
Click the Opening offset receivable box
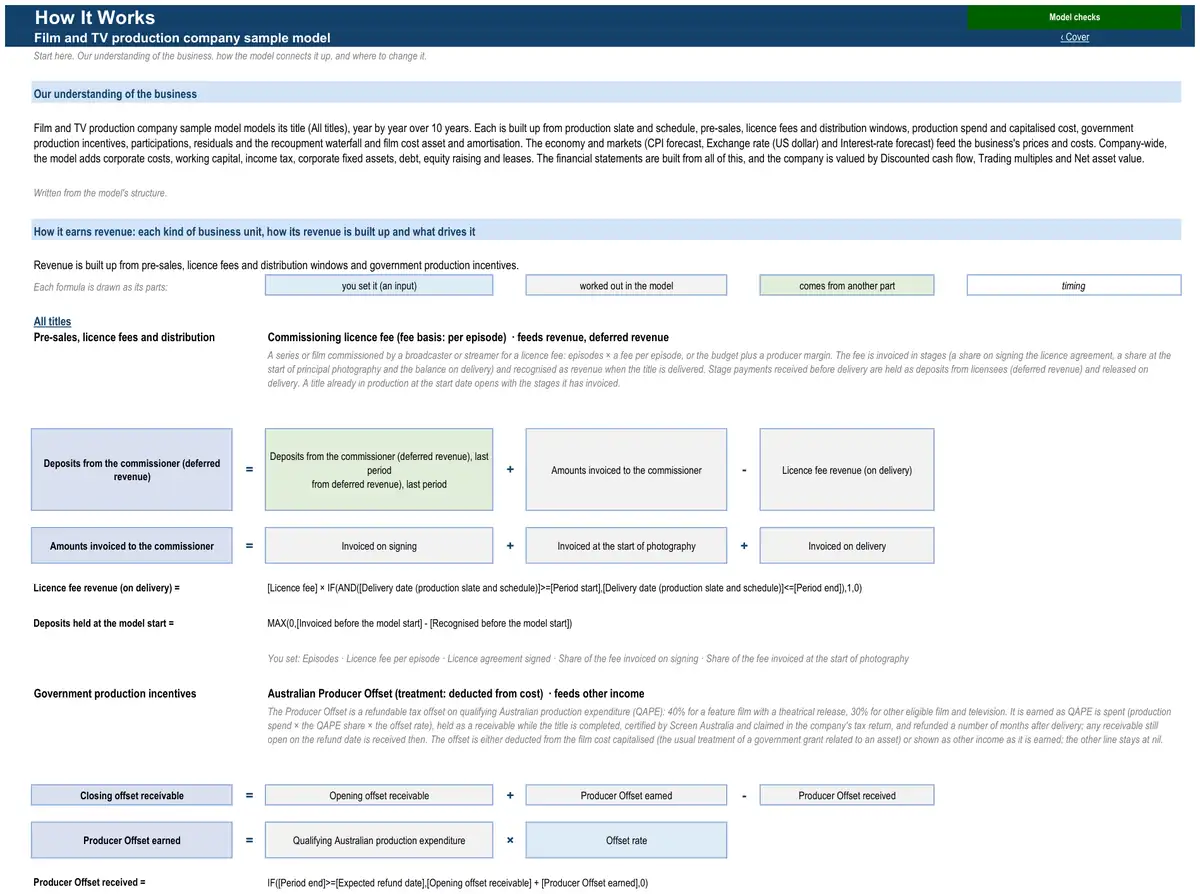(x=379, y=796)
